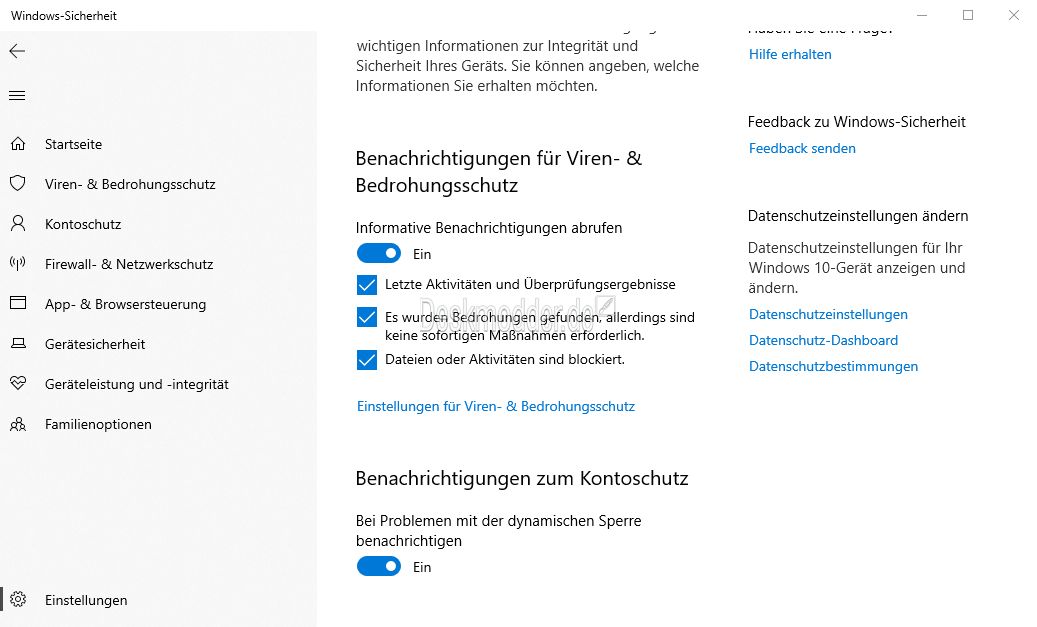Image resolution: width=1037 pixels, height=627 pixels.
Task: Click the Benachrichtigungen zum Kontoschutz heading
Action: click(x=522, y=478)
